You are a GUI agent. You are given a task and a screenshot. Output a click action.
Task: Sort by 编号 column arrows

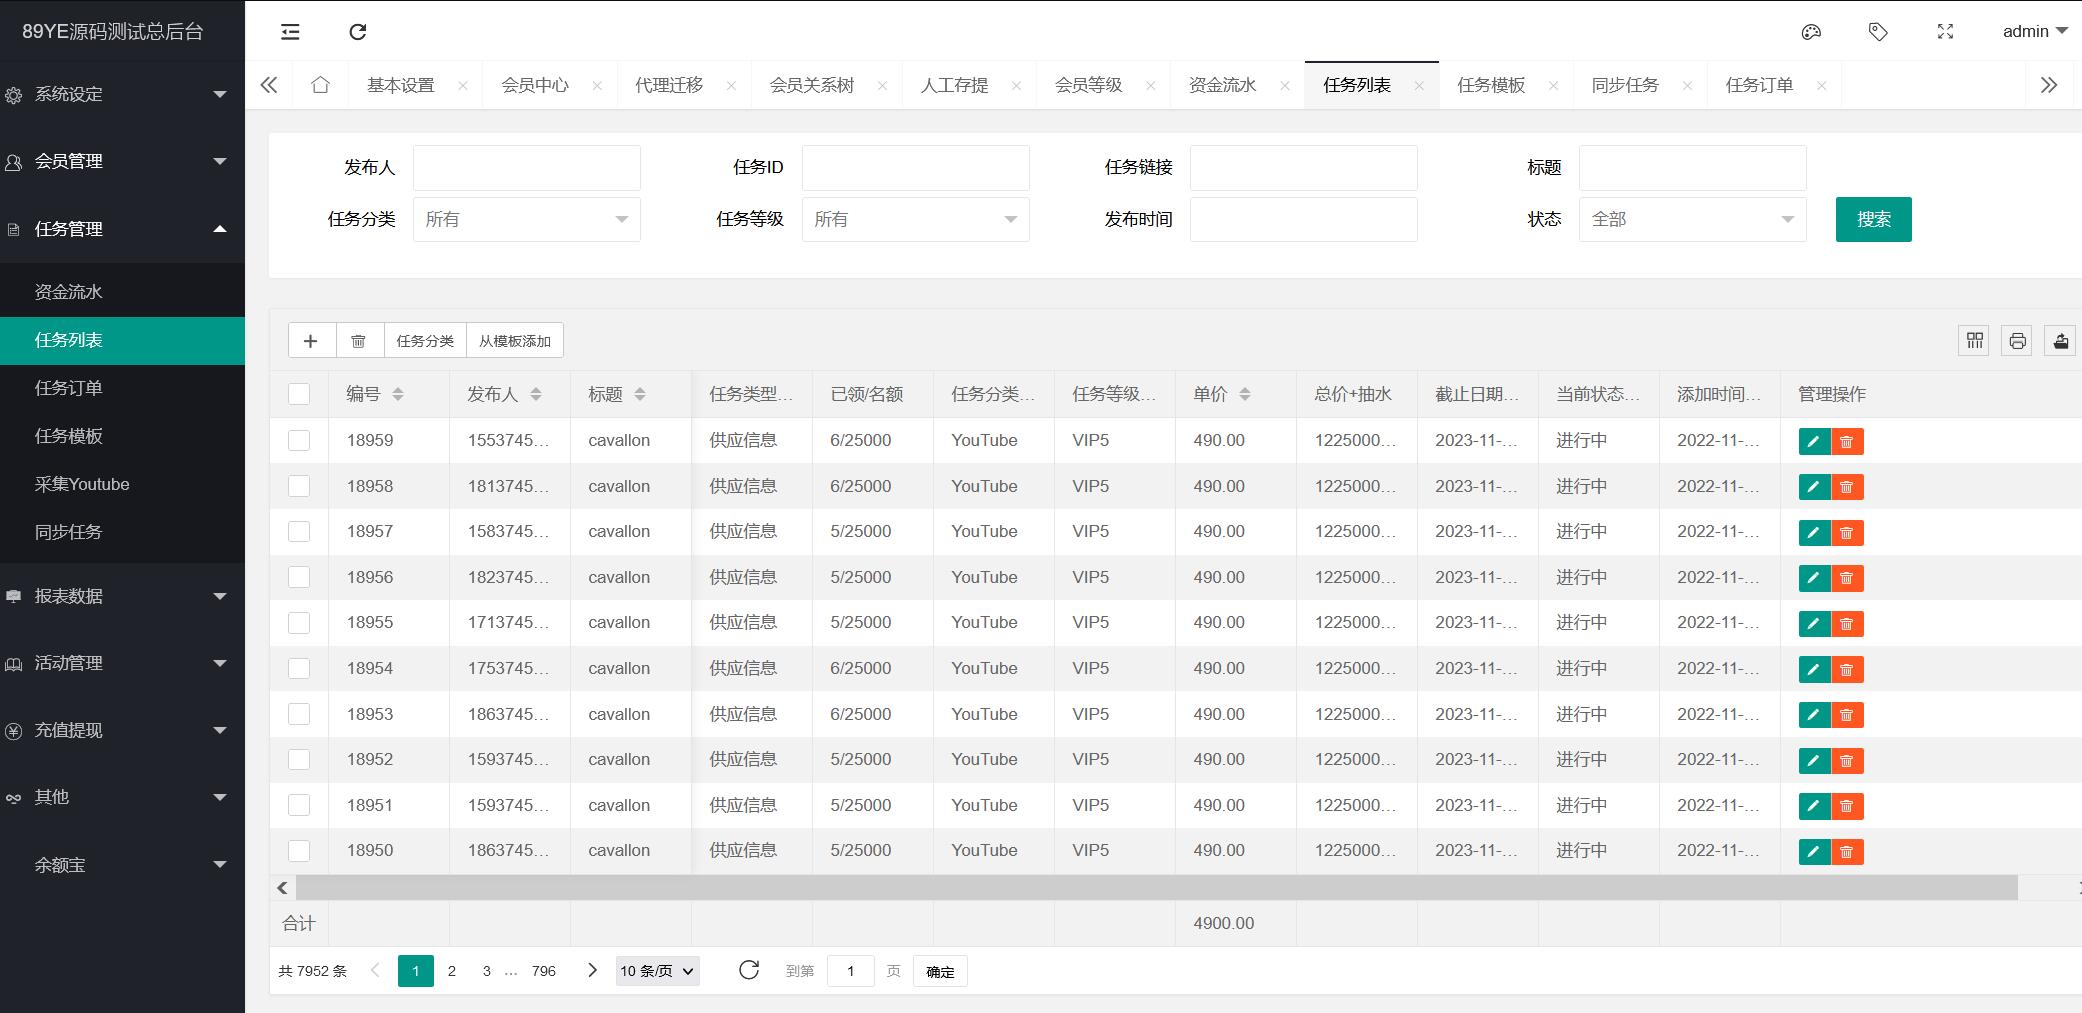tap(398, 395)
